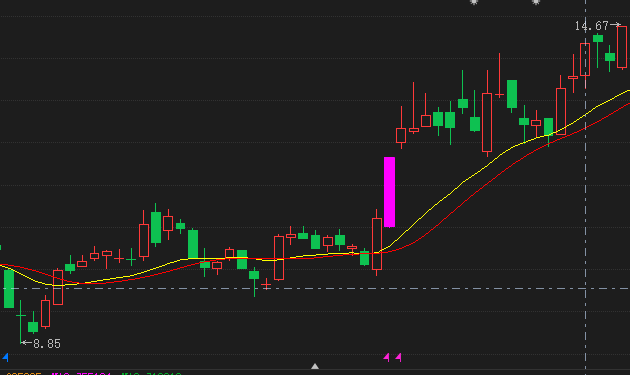Open the right gray info-mine marker at top
The width and height of the screenshot is (630, 375).
pos(536,2)
